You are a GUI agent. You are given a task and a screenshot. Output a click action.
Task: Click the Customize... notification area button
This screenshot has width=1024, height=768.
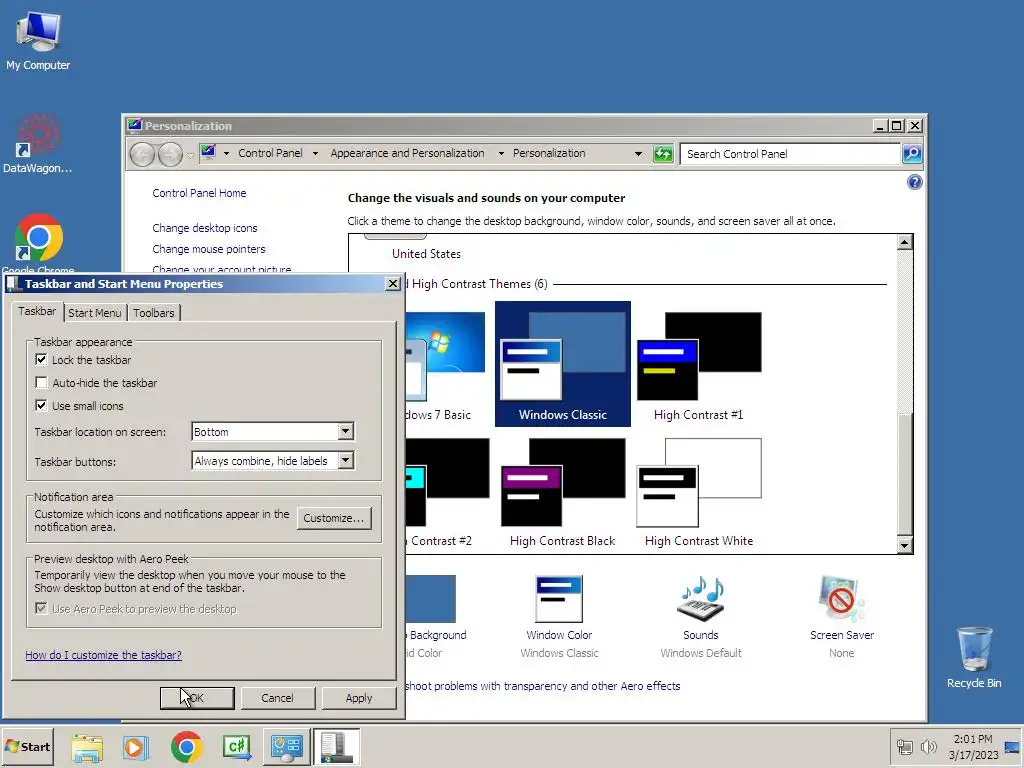coord(334,518)
